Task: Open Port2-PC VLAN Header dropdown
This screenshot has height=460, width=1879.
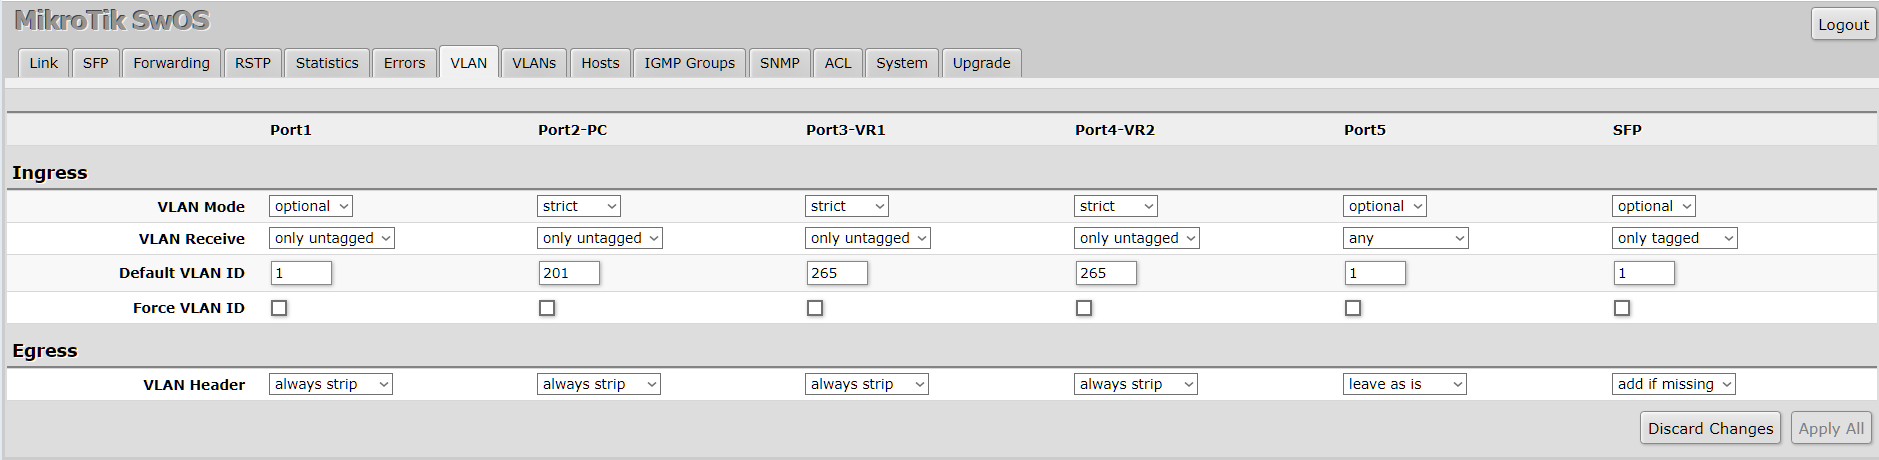Action: tap(598, 384)
